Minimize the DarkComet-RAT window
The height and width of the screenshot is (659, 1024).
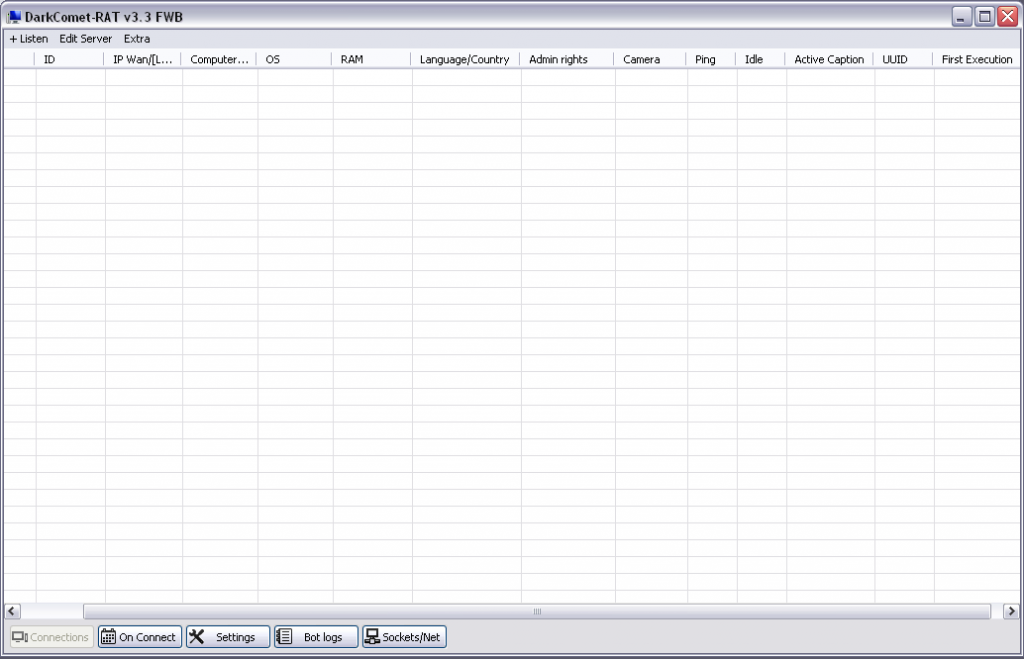(961, 16)
